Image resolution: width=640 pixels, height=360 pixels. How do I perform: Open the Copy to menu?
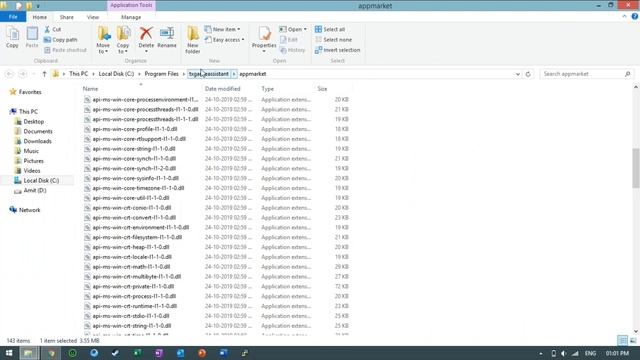tap(123, 40)
